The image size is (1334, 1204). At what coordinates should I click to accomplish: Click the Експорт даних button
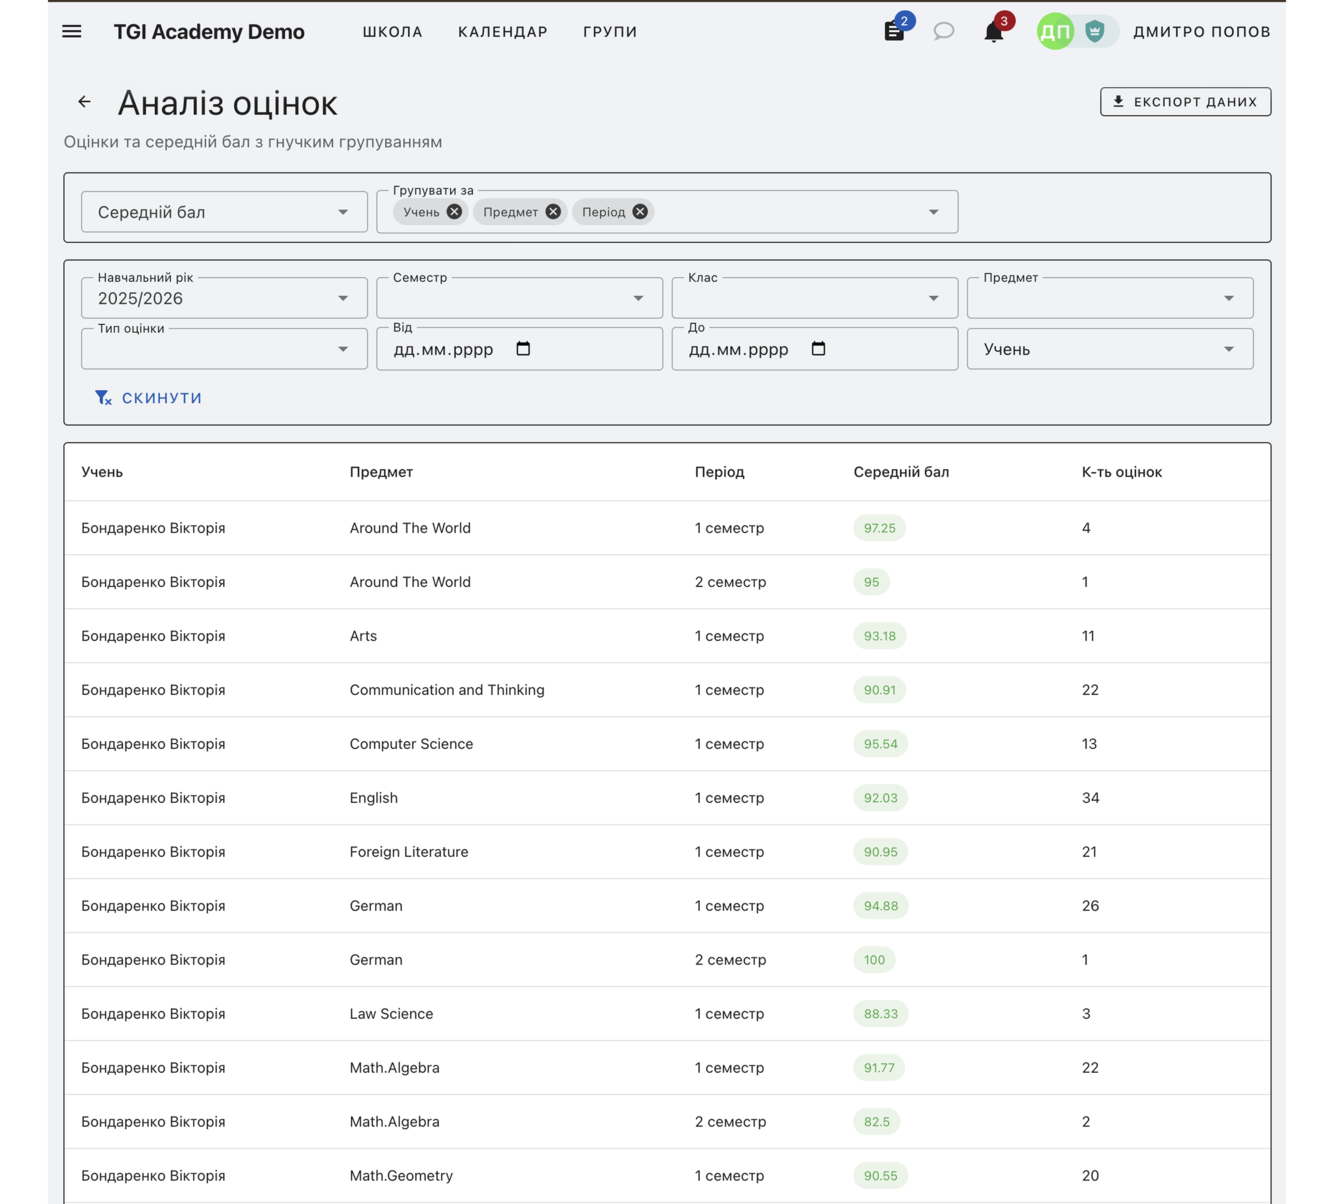tap(1185, 102)
